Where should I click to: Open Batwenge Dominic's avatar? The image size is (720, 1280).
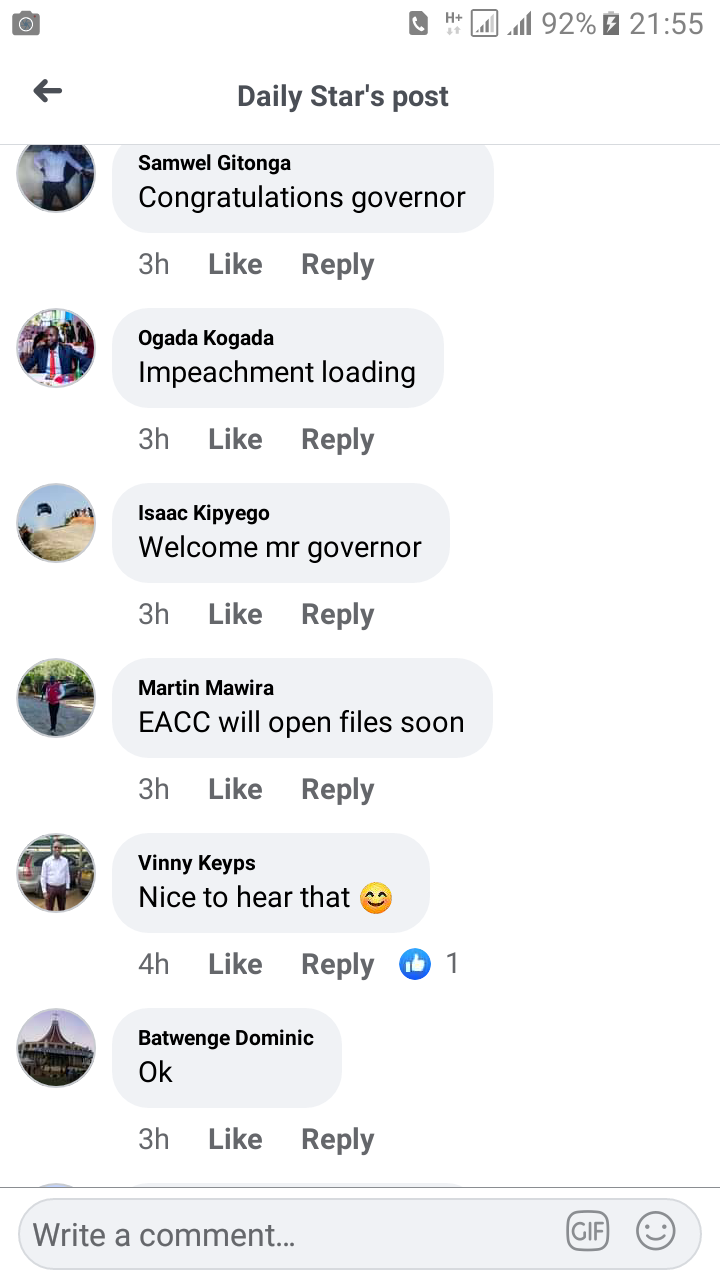click(56, 1048)
